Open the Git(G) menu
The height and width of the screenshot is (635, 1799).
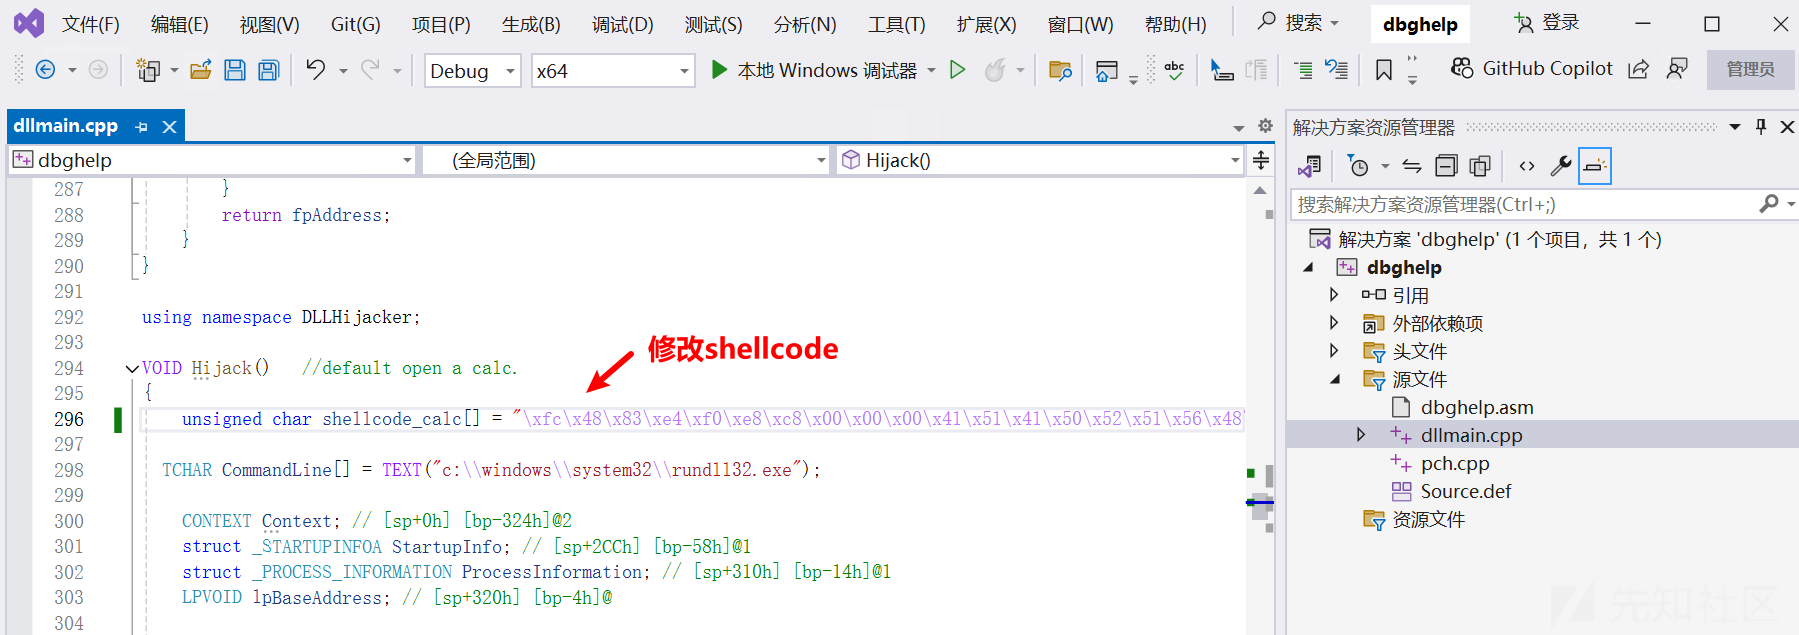click(356, 24)
